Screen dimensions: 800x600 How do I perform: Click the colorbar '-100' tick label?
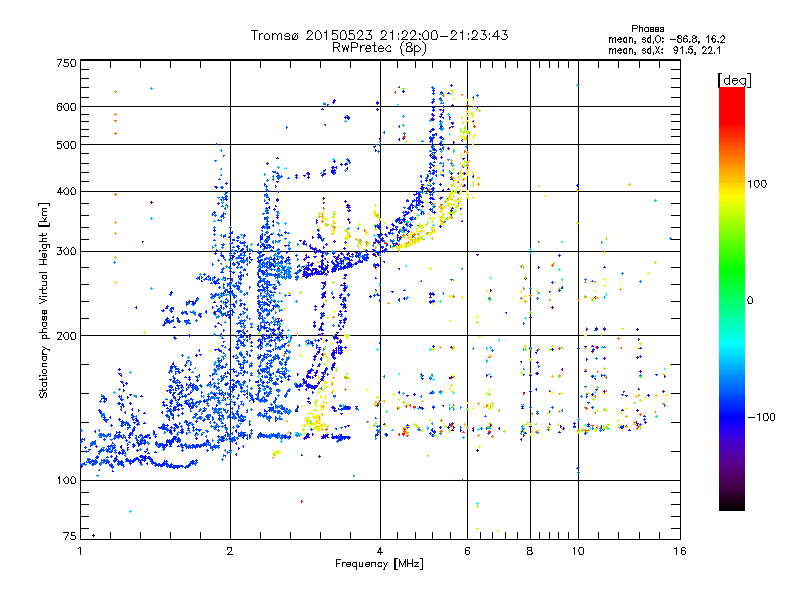[761, 417]
